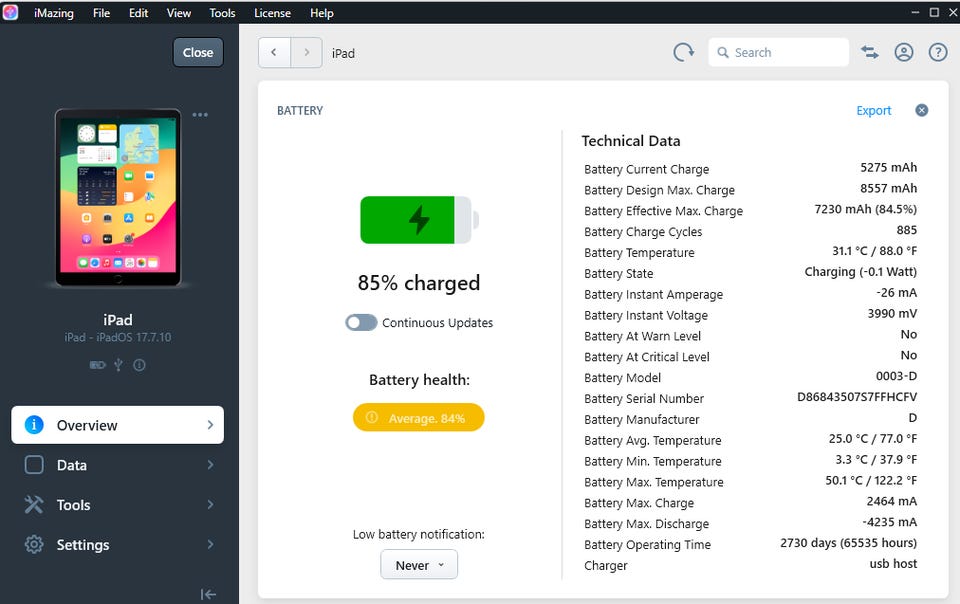Viewport: 960px width, 604px height.
Task: Click the iMazing app logo icon
Action: 10,12
